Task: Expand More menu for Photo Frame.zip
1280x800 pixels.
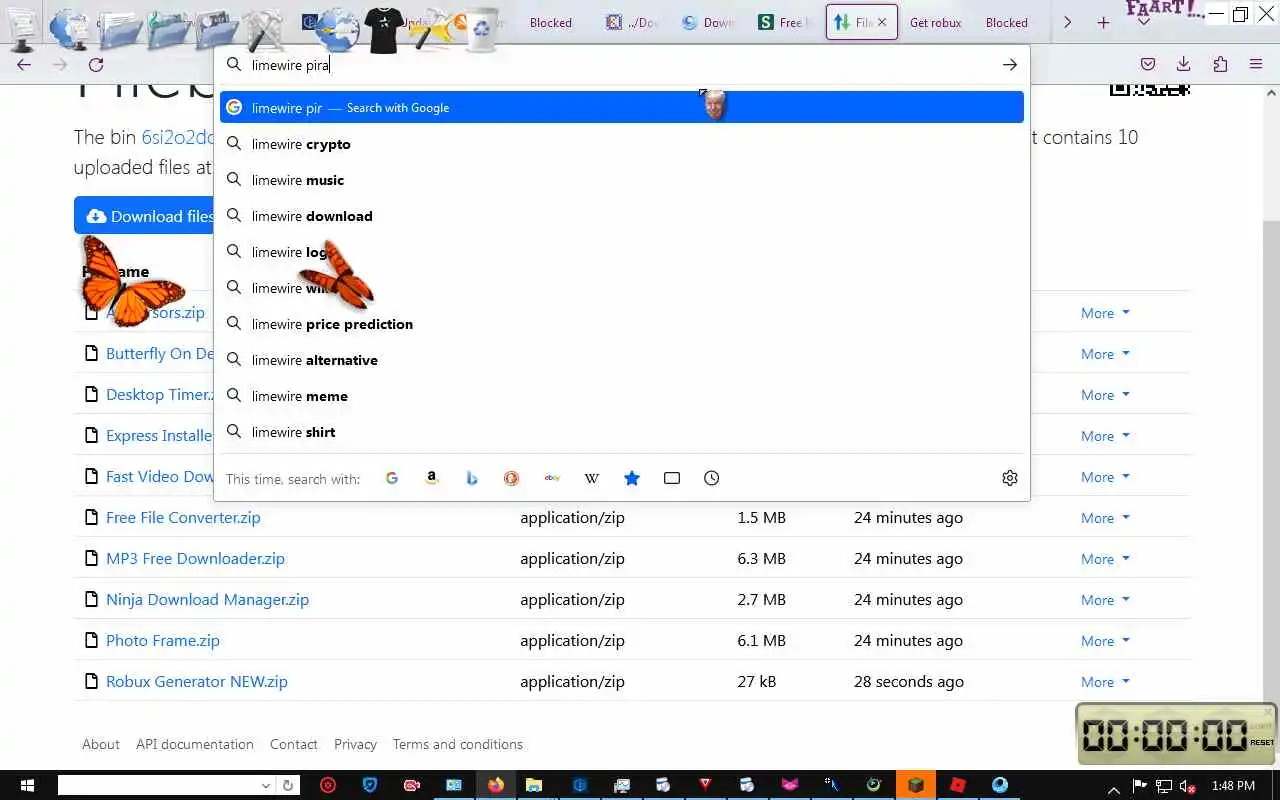Action: tap(1105, 641)
